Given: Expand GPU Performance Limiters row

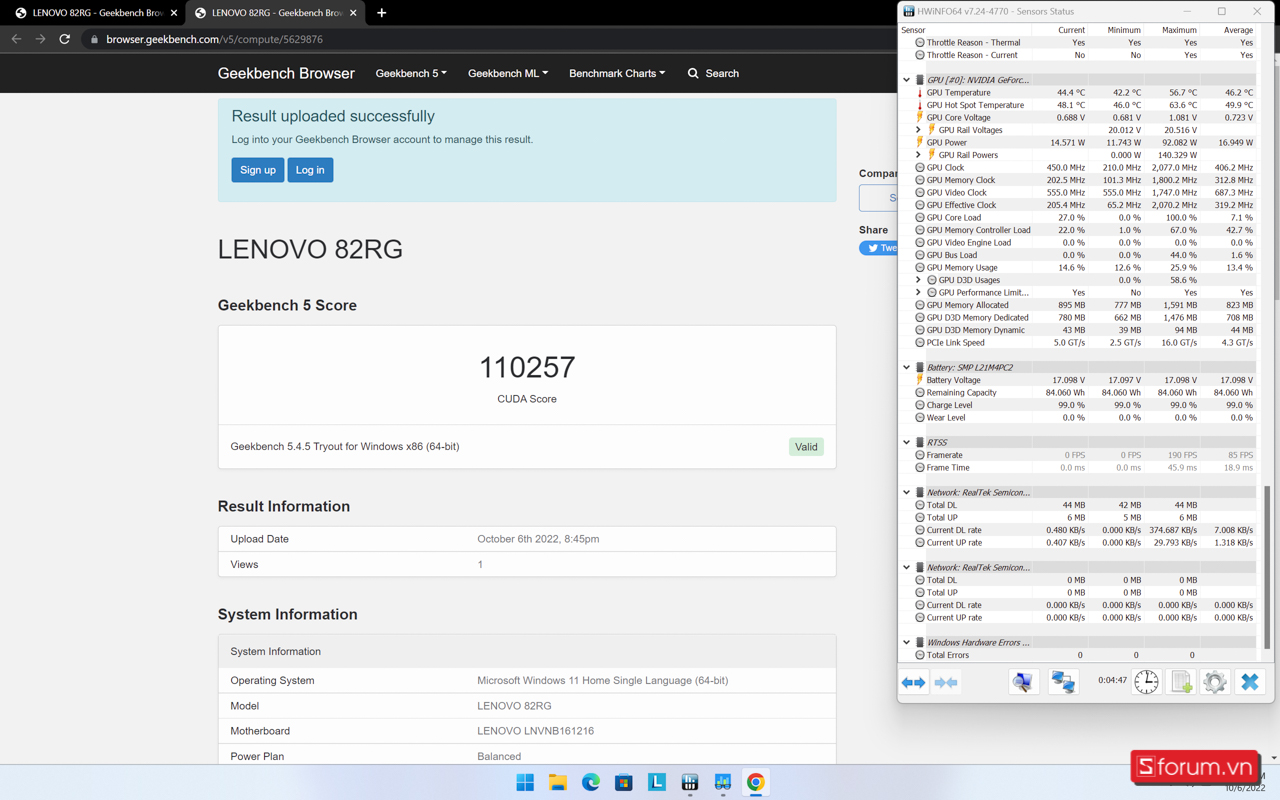Looking at the screenshot, I should tap(919, 293).
